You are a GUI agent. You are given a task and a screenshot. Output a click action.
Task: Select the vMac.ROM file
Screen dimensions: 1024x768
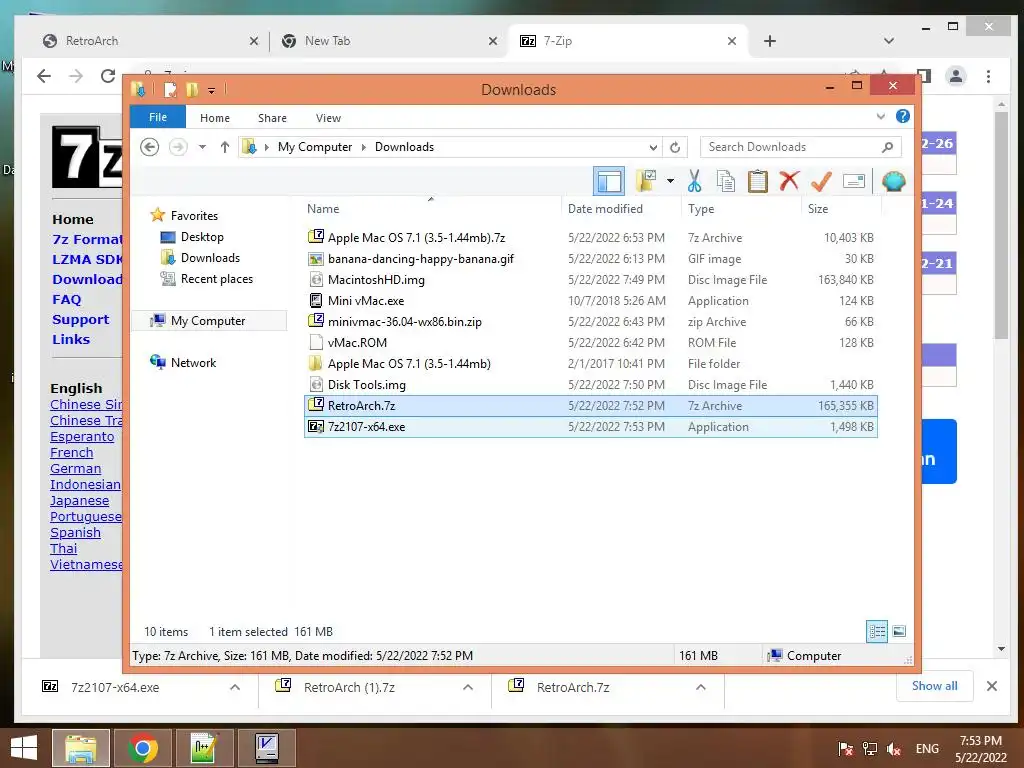click(590, 342)
